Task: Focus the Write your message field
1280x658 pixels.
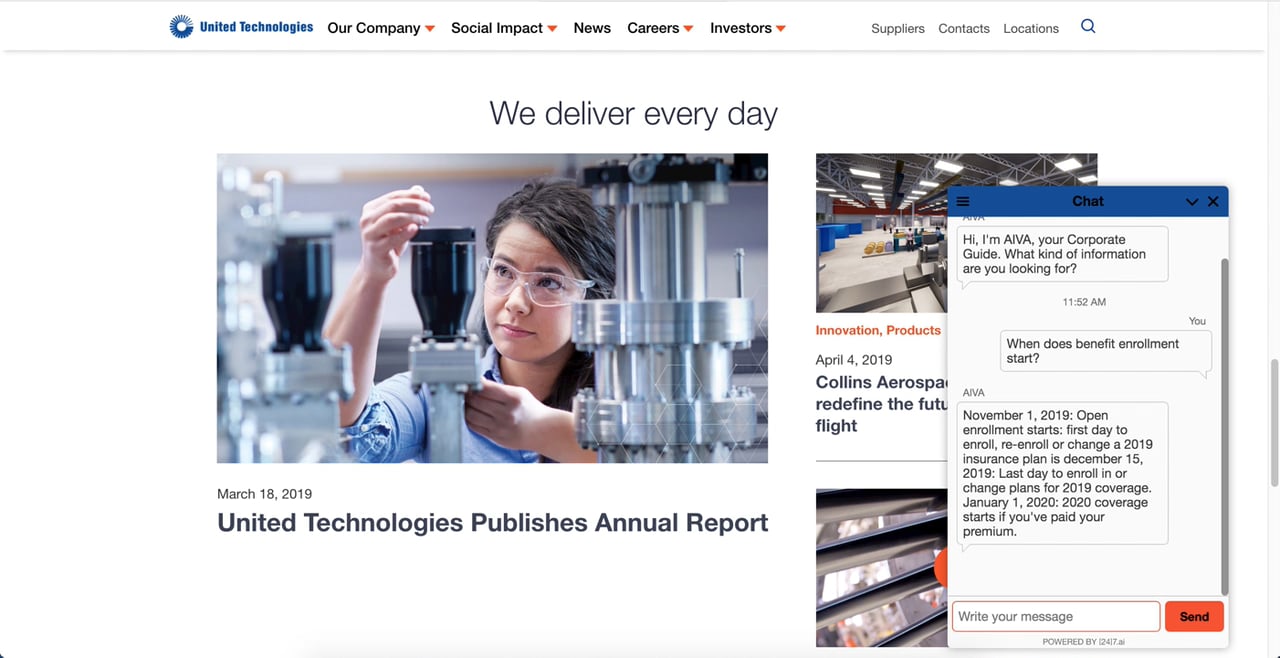Action: pyautogui.click(x=1056, y=616)
